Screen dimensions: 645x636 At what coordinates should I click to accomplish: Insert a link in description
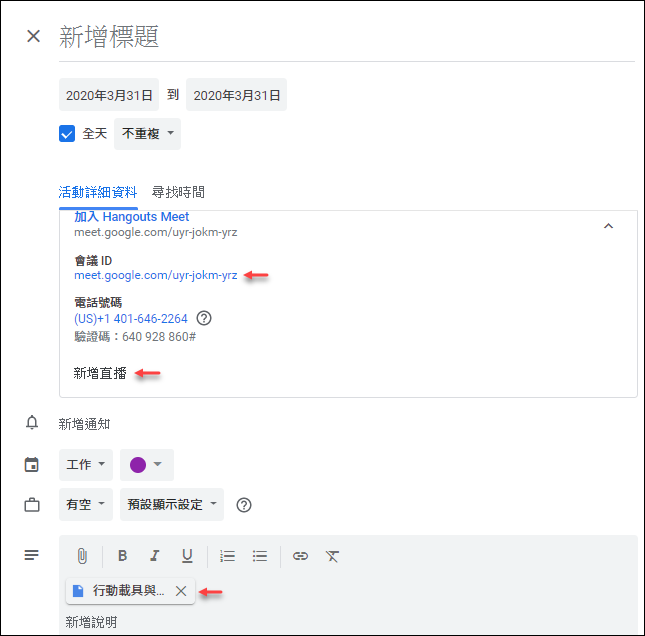(300, 556)
